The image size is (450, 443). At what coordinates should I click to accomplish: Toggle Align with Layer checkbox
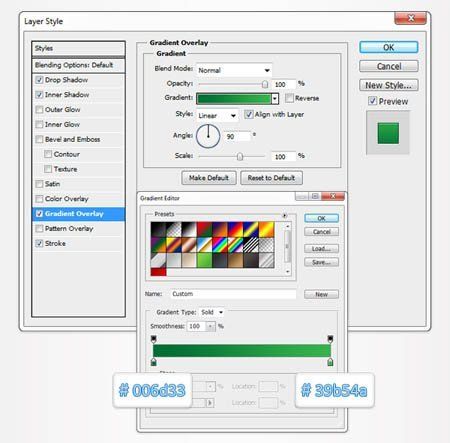click(249, 114)
